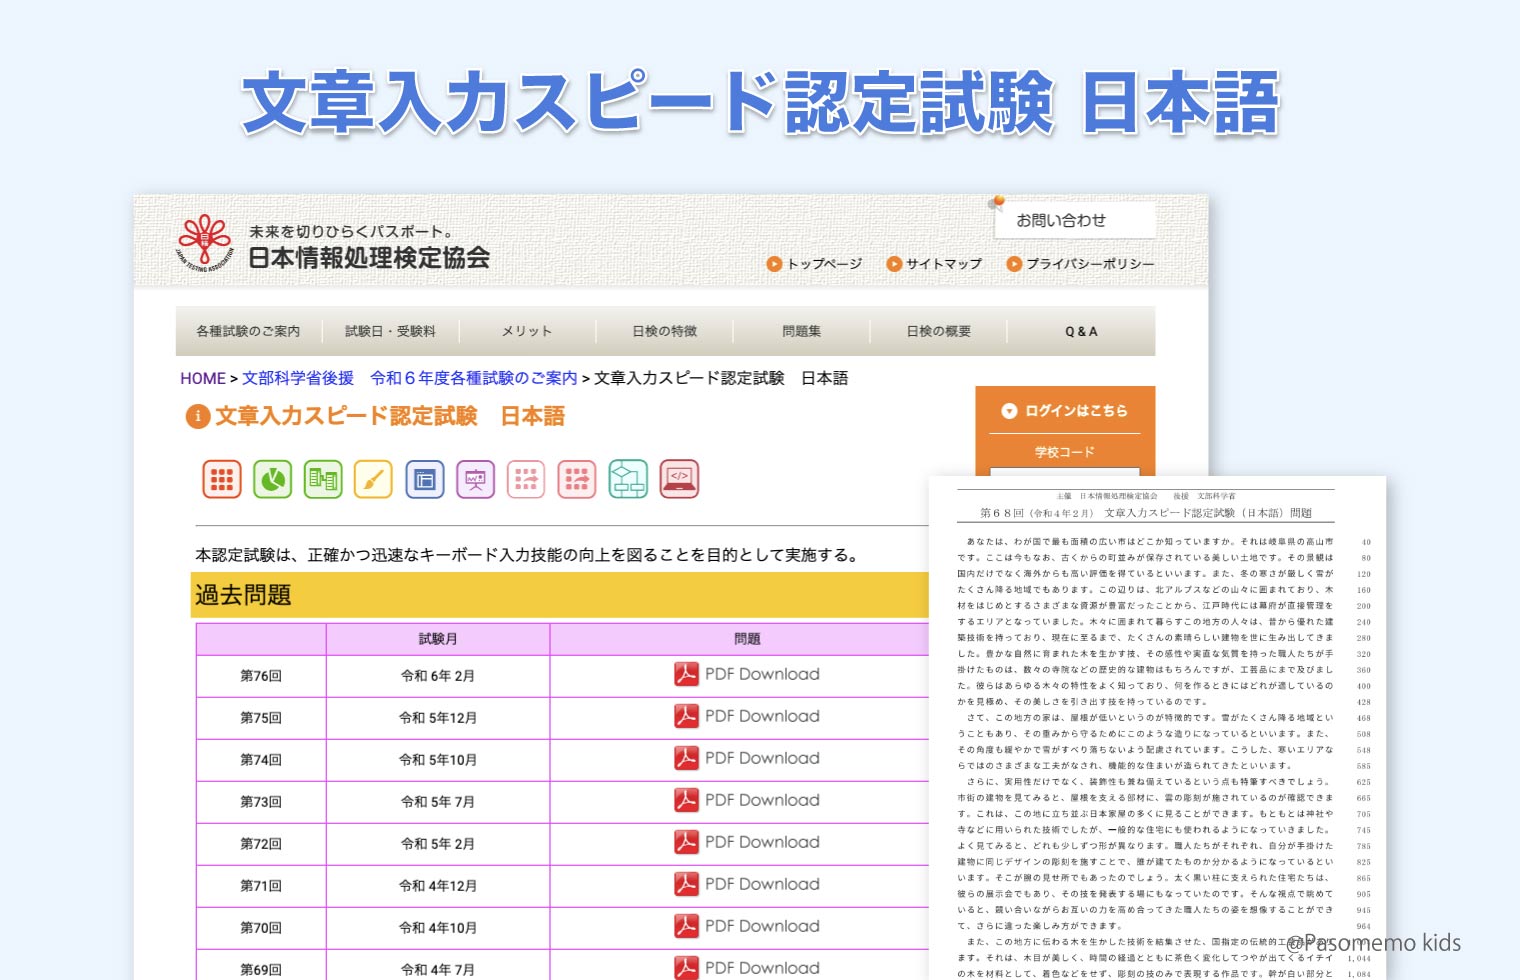Viewport: 1520px width, 980px height.
Task: Open サイトマップ link
Action: coord(934,264)
